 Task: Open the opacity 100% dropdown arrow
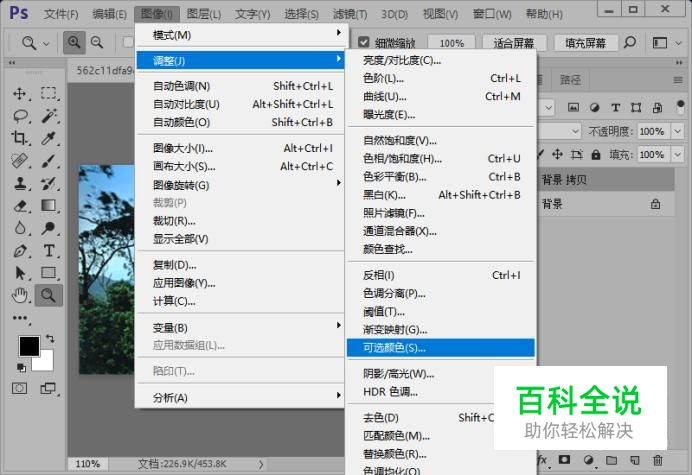[677, 131]
